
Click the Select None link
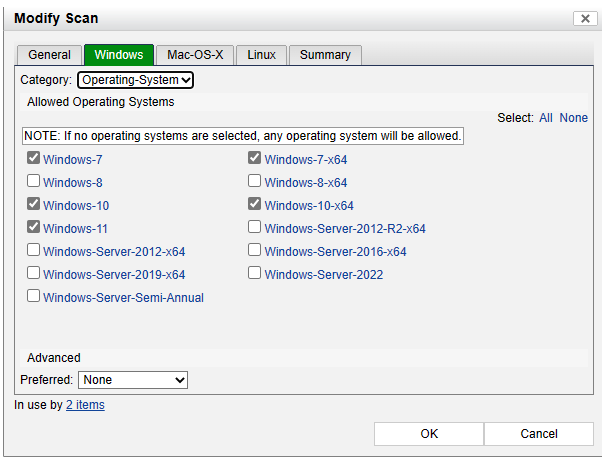pyautogui.click(x=574, y=118)
